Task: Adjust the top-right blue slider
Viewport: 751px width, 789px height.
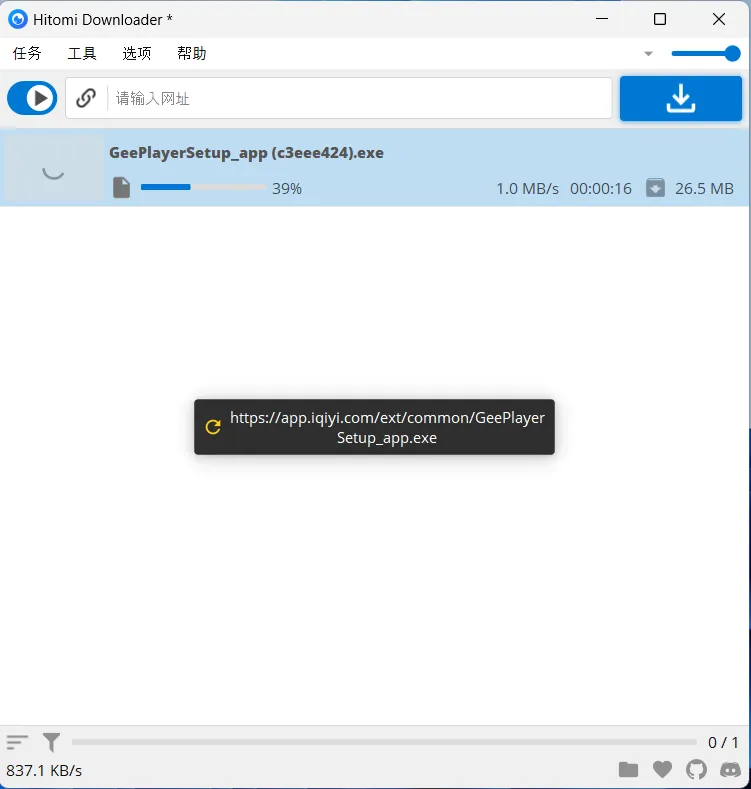Action: click(x=706, y=53)
